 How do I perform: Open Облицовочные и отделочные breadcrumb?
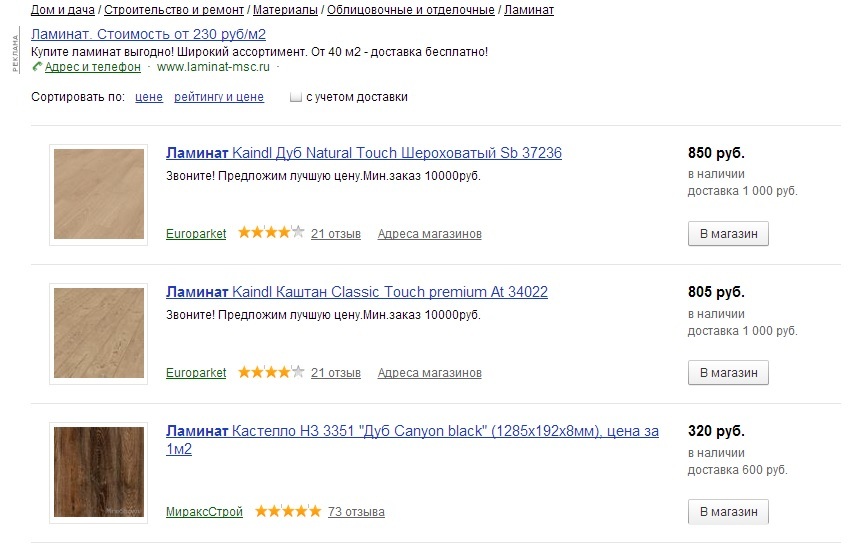[411, 10]
